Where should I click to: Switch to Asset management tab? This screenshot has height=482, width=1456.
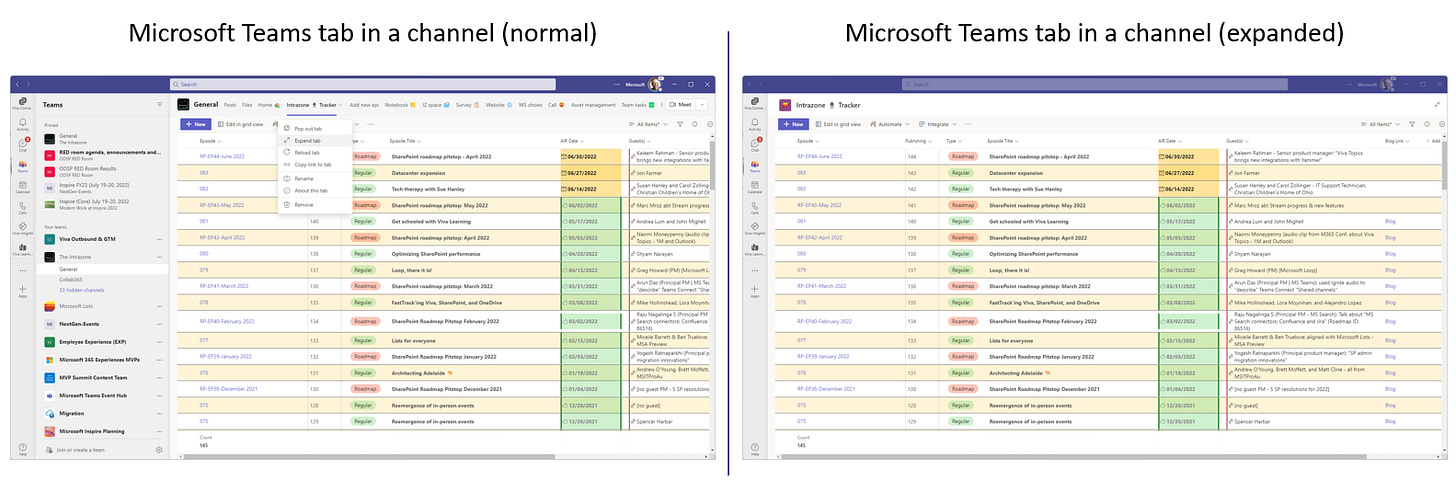pyautogui.click(x=593, y=104)
